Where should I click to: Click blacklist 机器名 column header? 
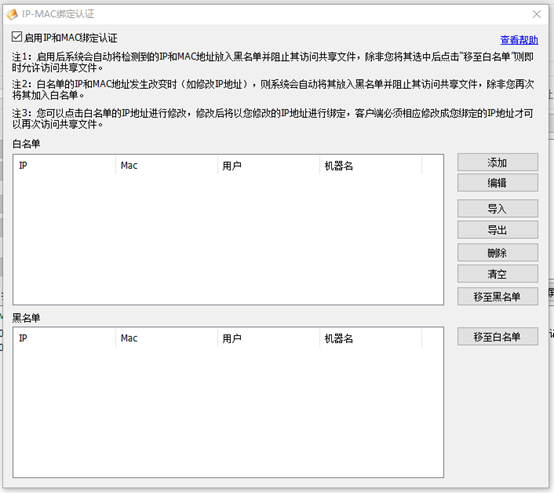(371, 338)
